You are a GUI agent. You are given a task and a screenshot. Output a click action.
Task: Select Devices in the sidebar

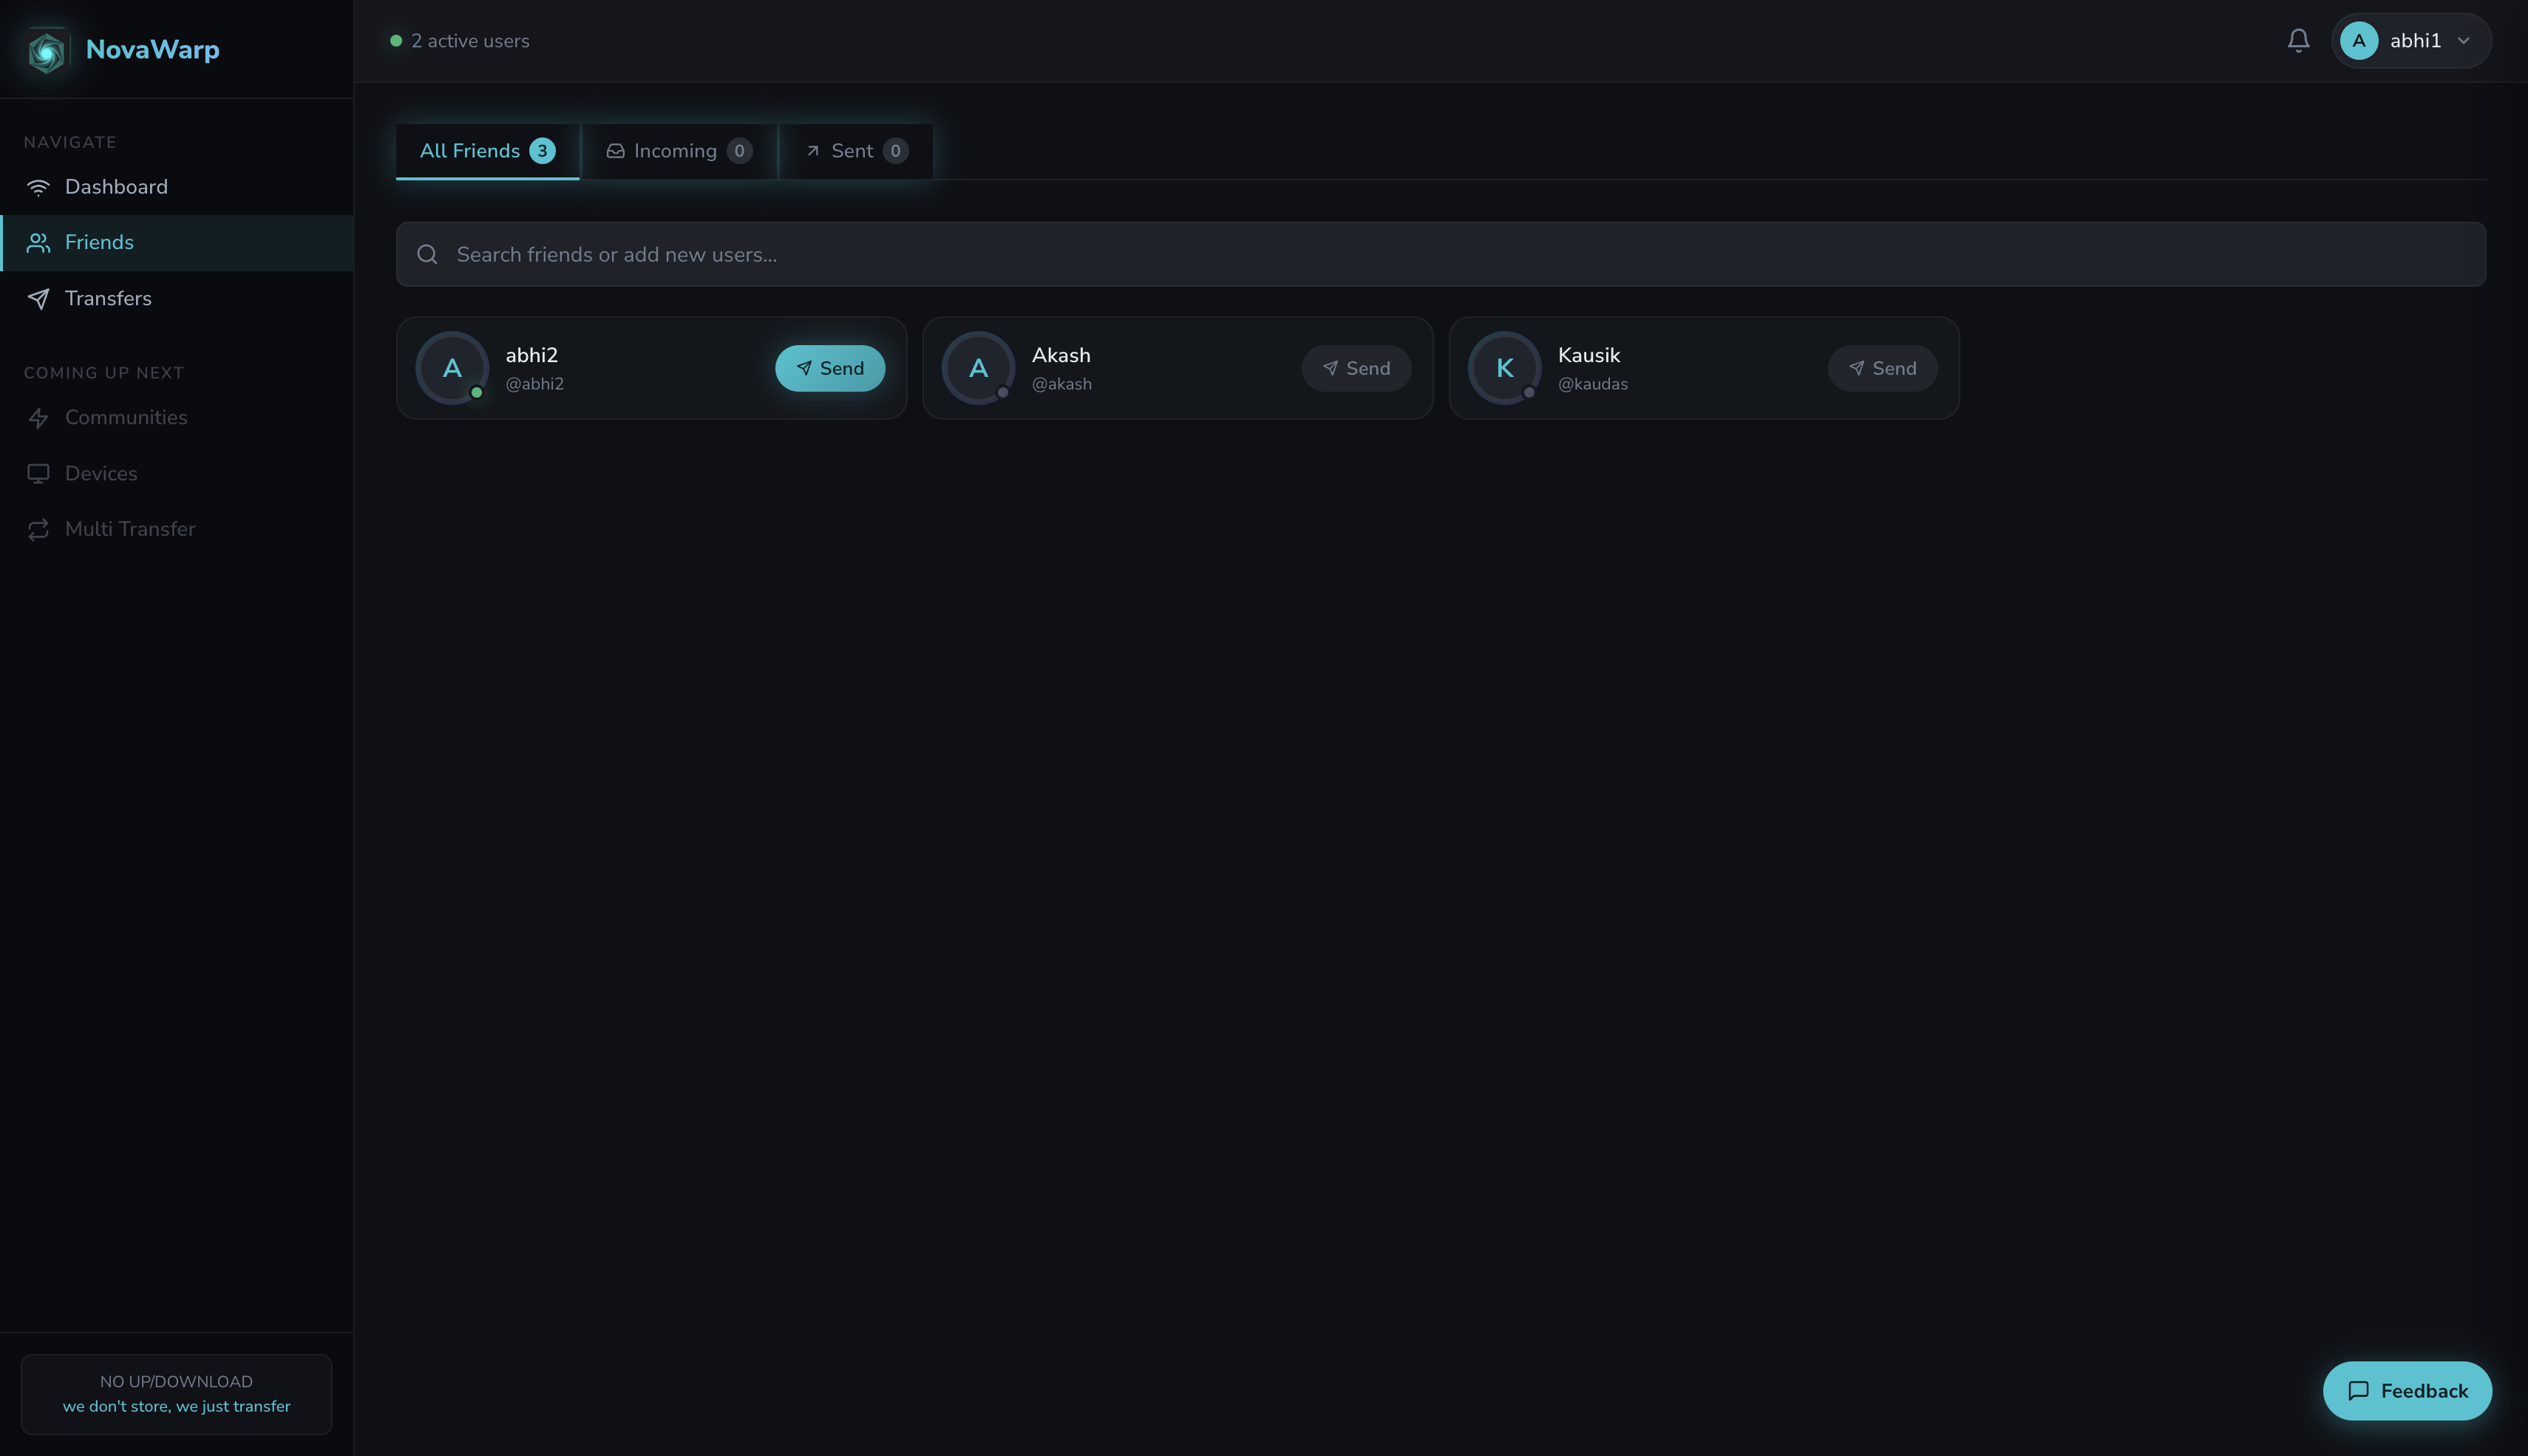(x=177, y=474)
